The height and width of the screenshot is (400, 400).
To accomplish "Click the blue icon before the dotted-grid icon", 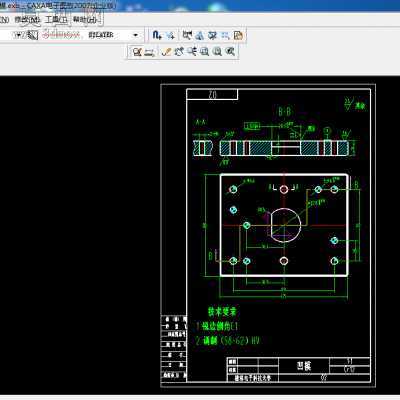I will 213,35.
